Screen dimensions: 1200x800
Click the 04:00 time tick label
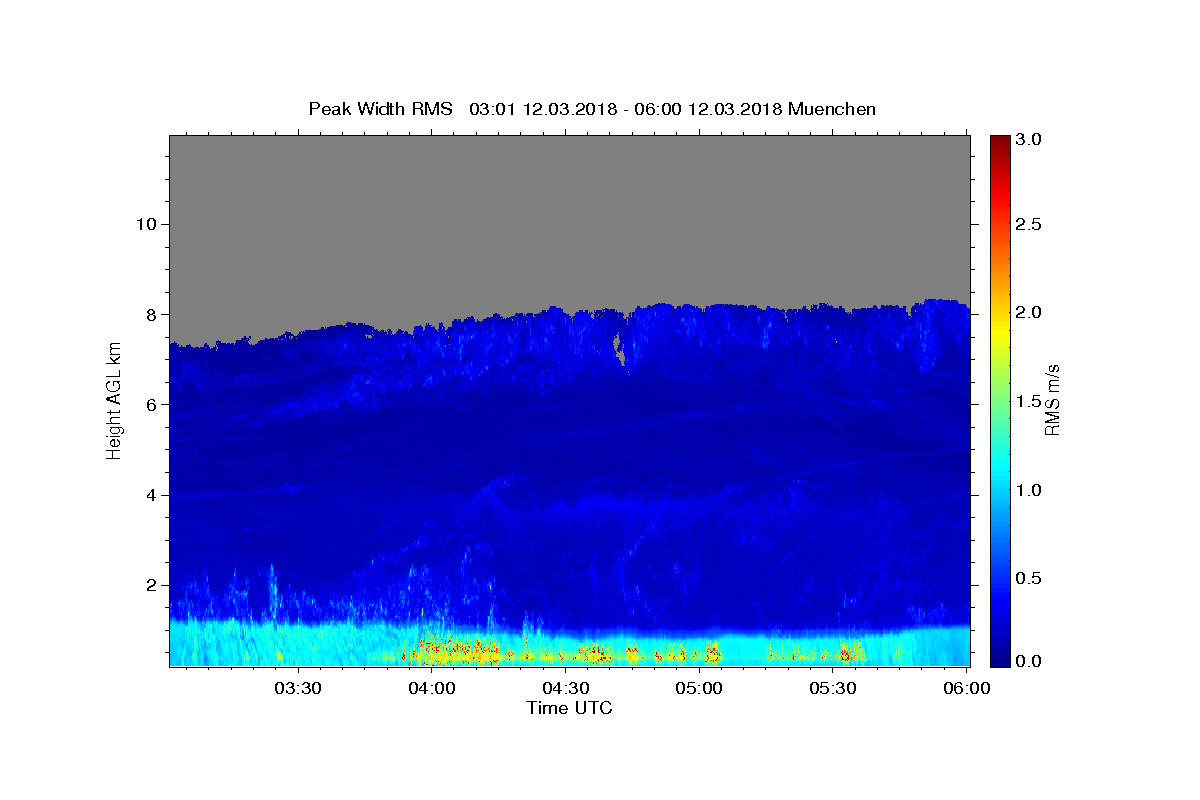point(431,689)
